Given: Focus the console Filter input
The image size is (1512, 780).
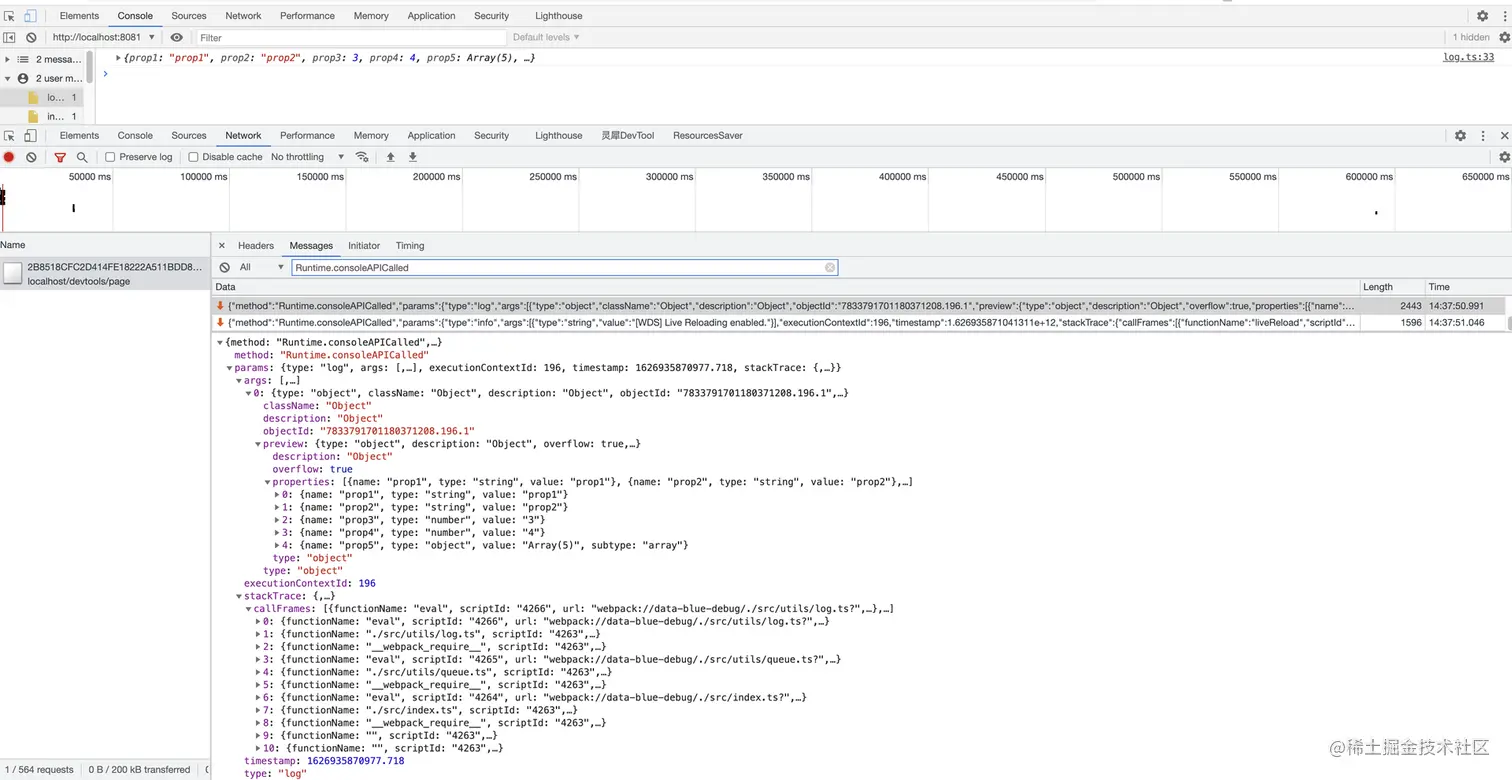Looking at the screenshot, I should click(350, 37).
